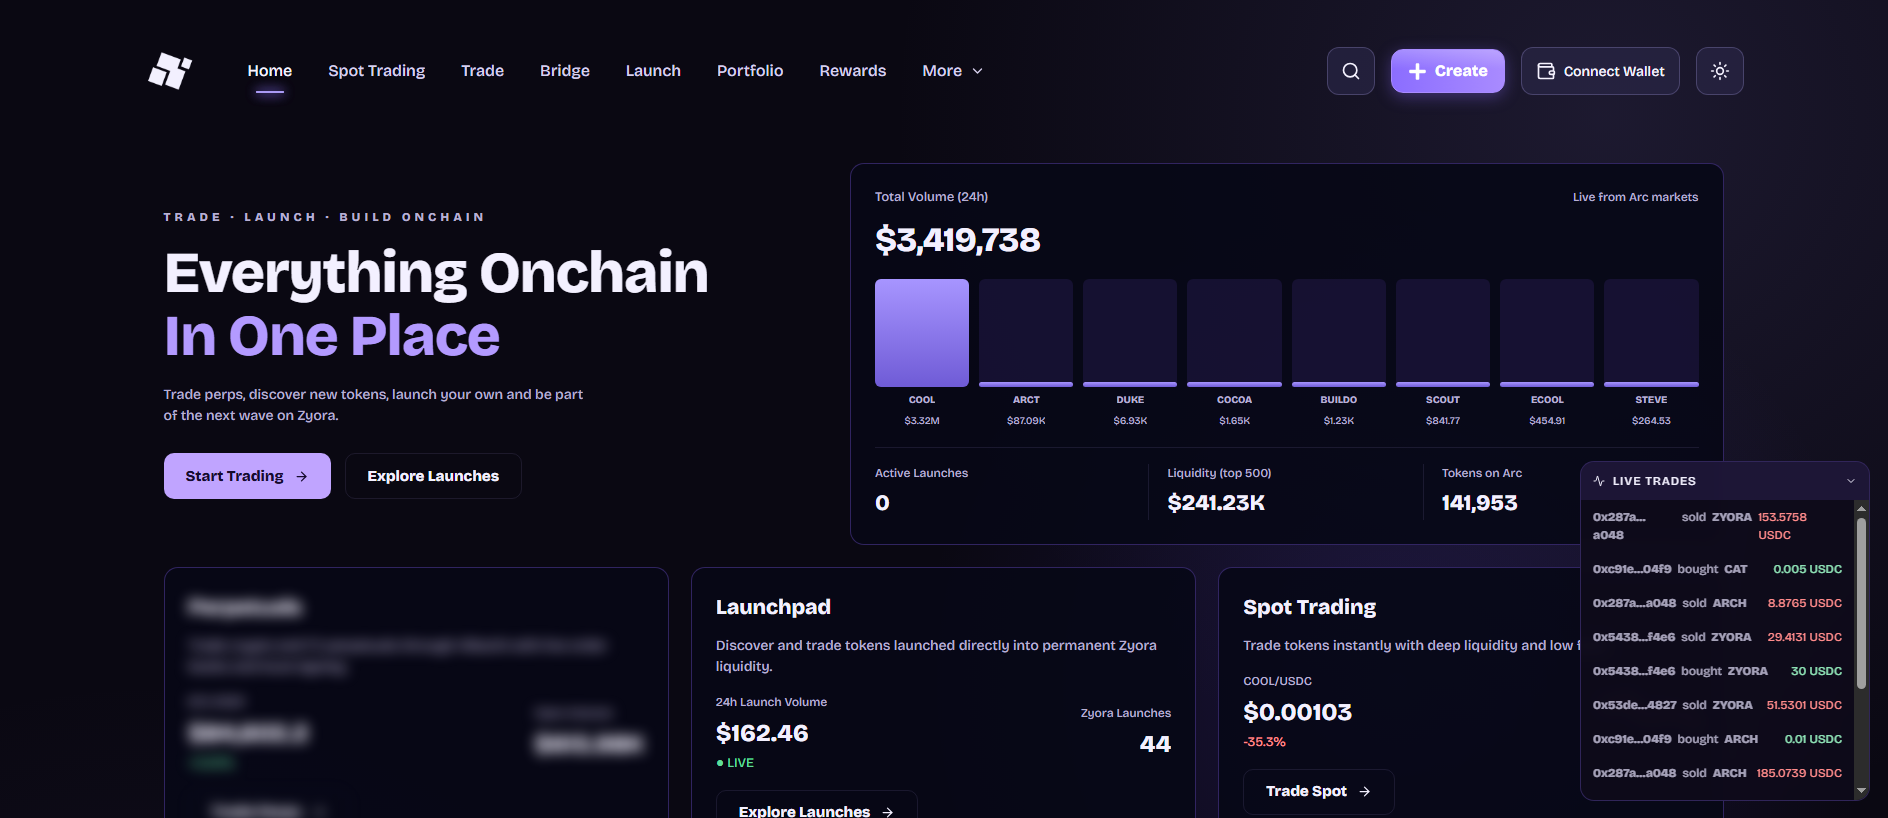Viewport: 1888px width, 818px height.
Task: Select the BUILDO volume bar
Action: pyautogui.click(x=1339, y=333)
